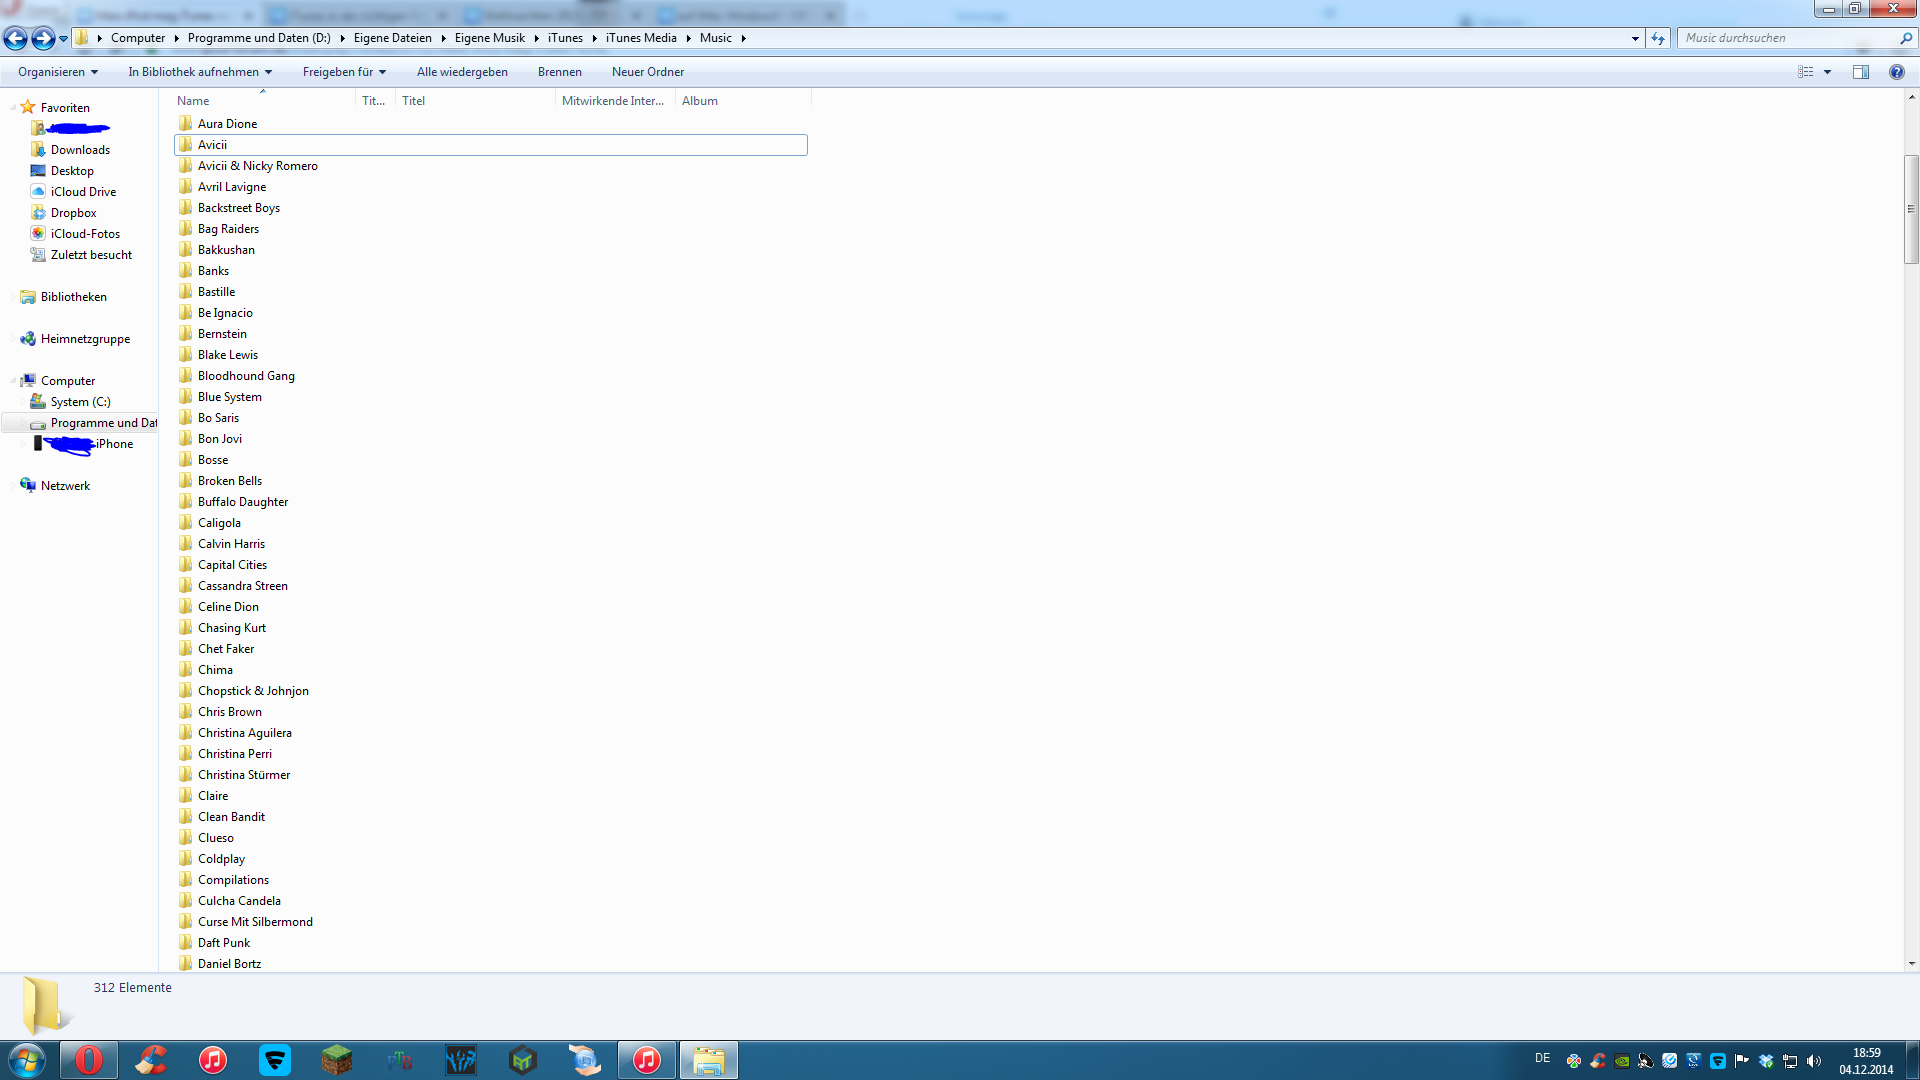This screenshot has width=1920, height=1080.
Task: Open Downloads in the sidebar
Action: coord(80,150)
